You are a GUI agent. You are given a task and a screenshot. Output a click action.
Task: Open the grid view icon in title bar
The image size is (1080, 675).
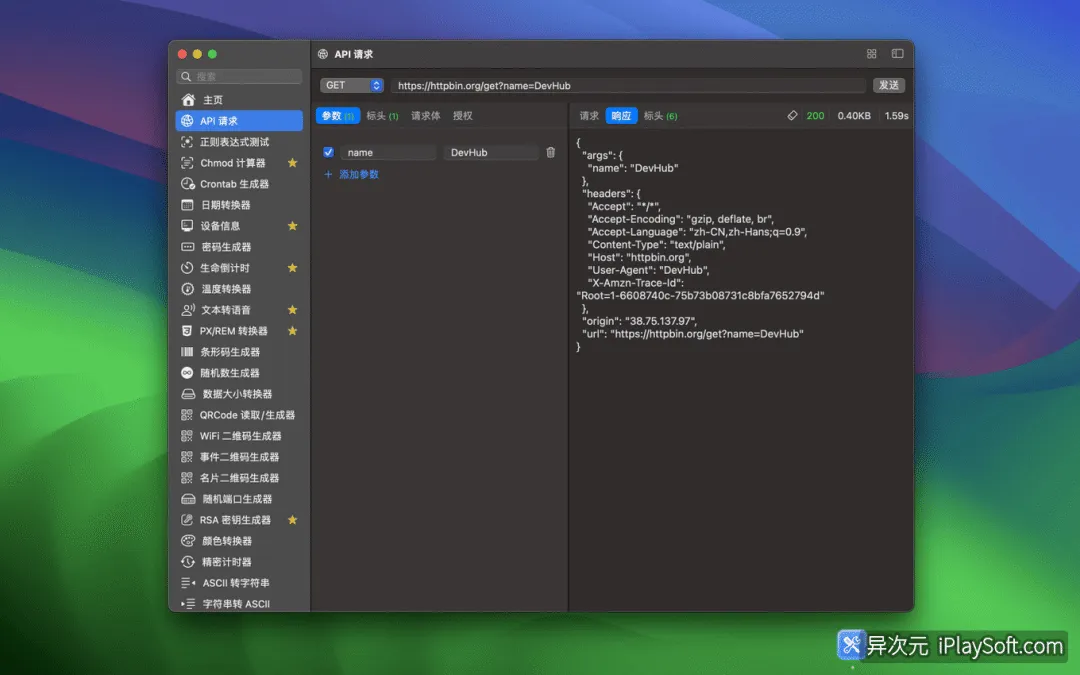pos(871,54)
